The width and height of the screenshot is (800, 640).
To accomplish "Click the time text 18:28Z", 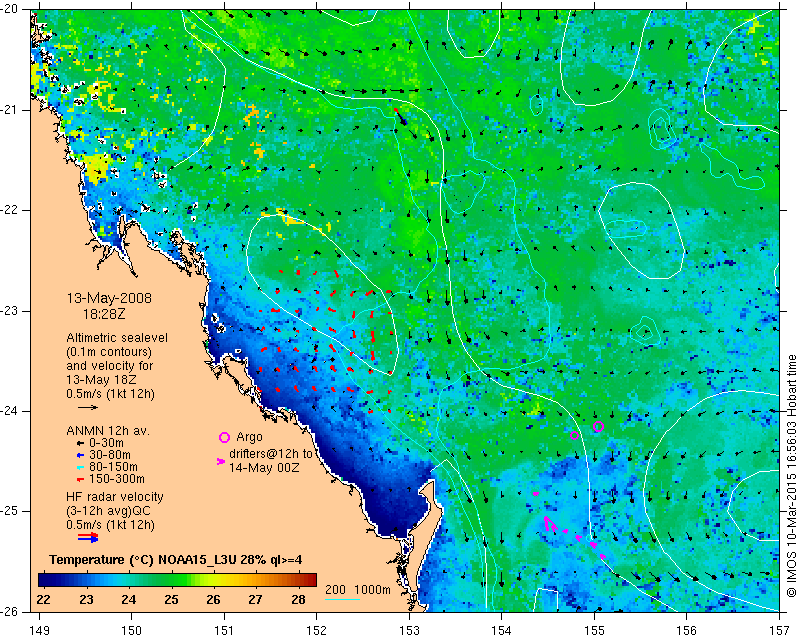I will [104, 314].
